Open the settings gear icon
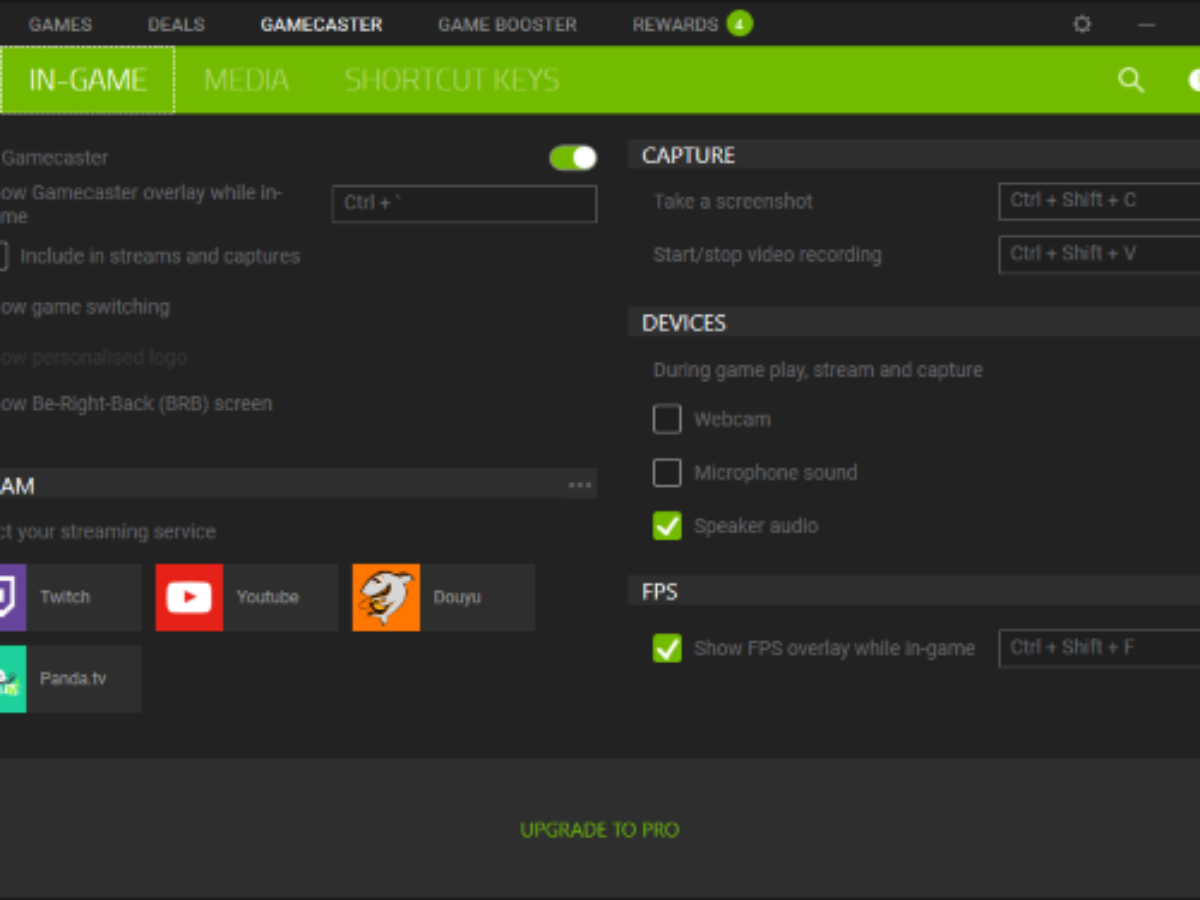Viewport: 1200px width, 900px height. point(1082,24)
